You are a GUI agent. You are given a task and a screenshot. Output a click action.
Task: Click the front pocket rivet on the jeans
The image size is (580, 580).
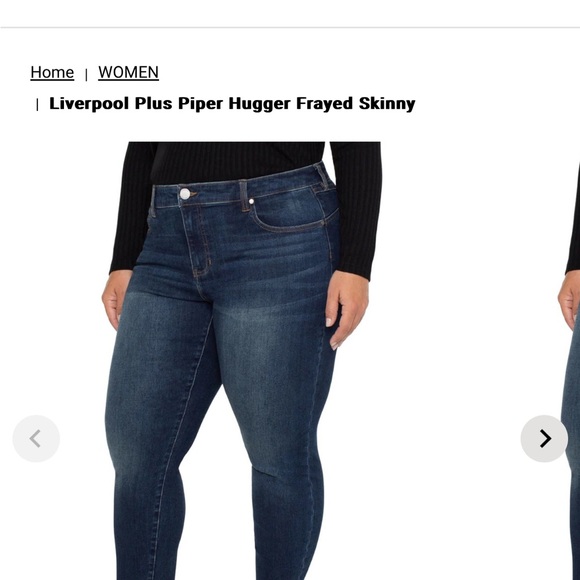click(x=251, y=201)
